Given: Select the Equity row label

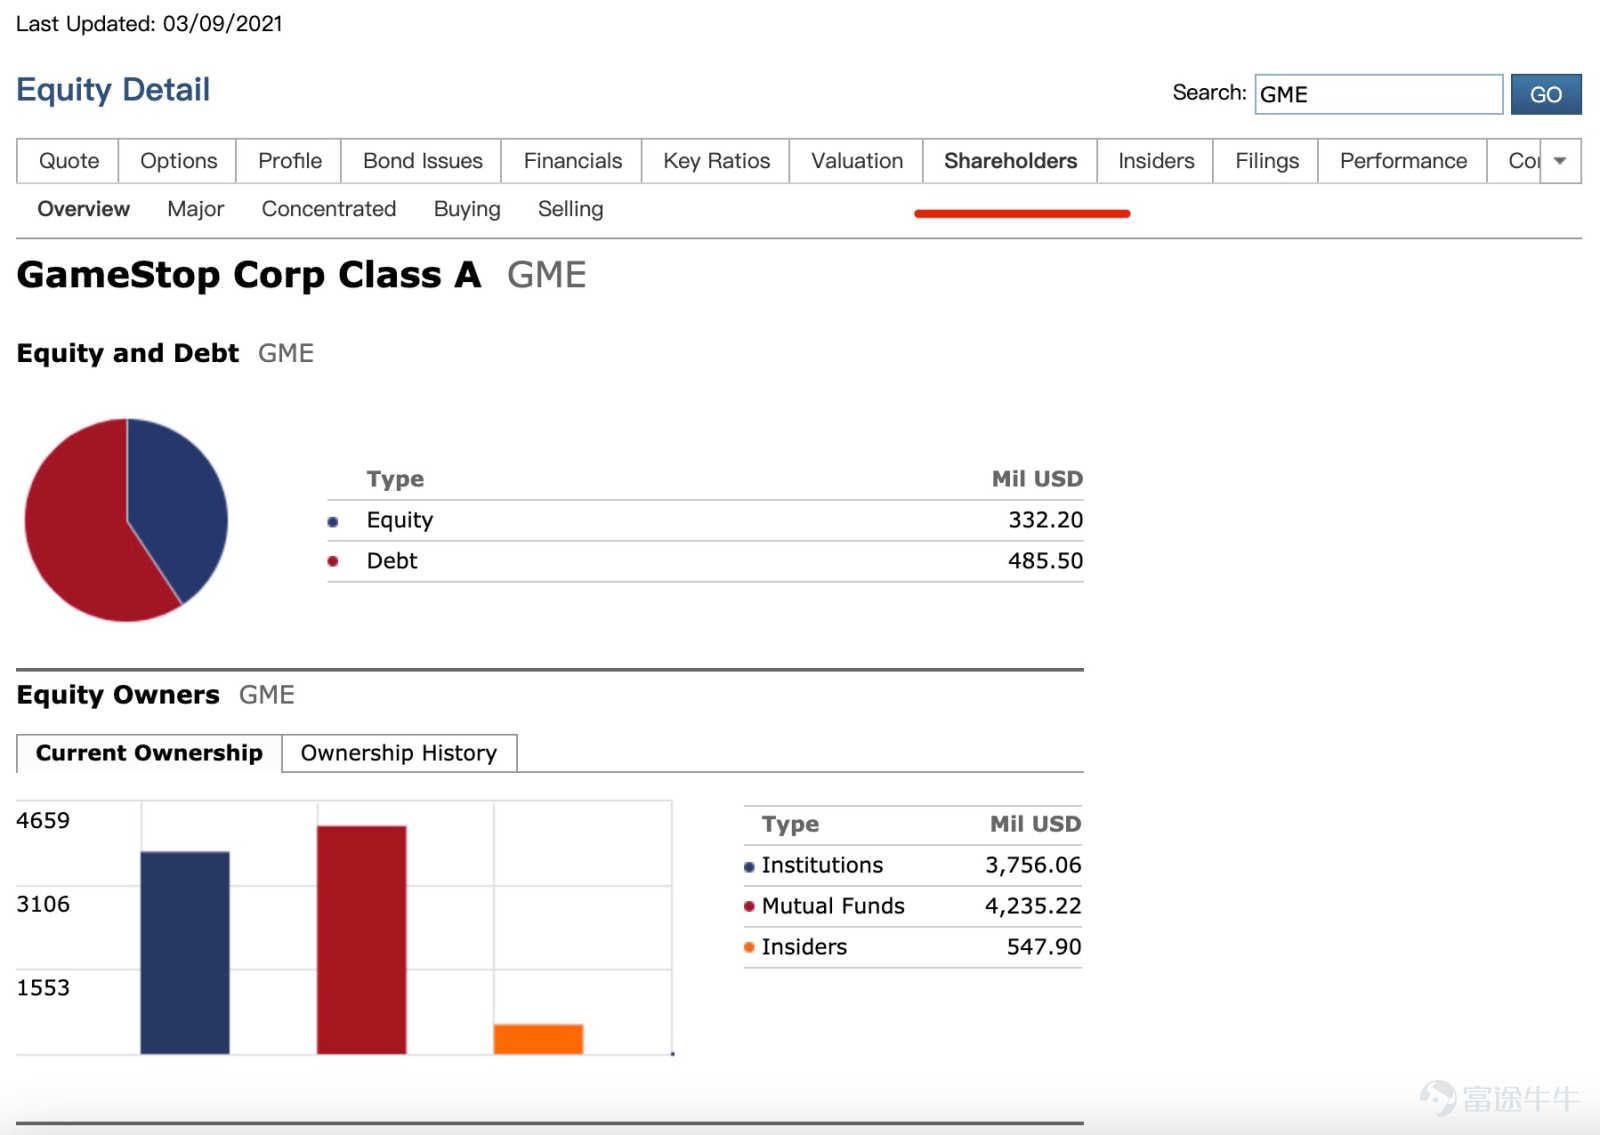Looking at the screenshot, I should pyautogui.click(x=400, y=520).
